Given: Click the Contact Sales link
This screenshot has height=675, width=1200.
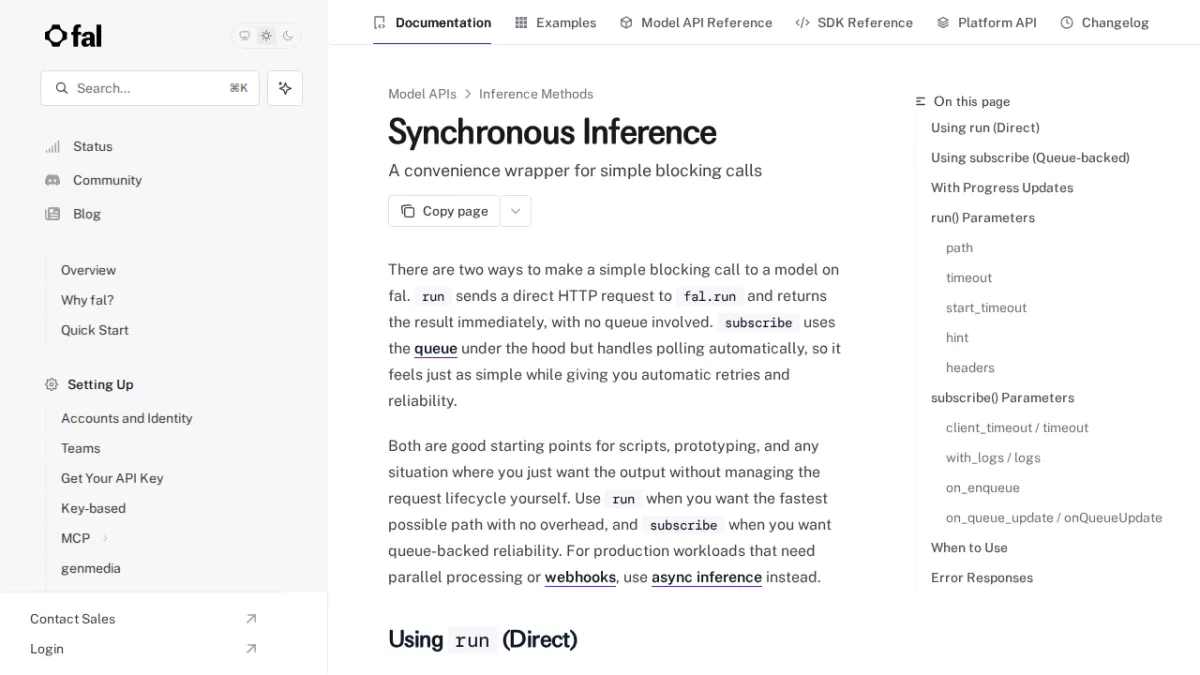Looking at the screenshot, I should (73, 619).
